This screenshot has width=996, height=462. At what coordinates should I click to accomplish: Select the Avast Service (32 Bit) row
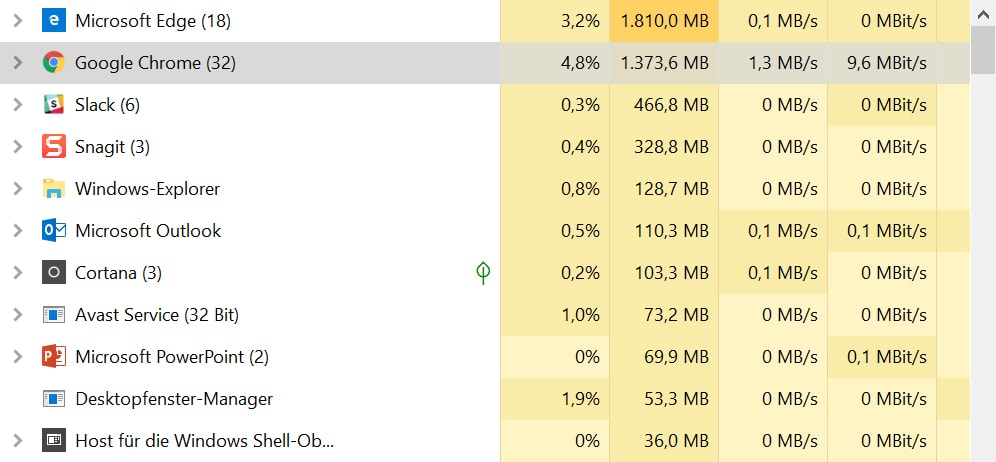[485, 315]
